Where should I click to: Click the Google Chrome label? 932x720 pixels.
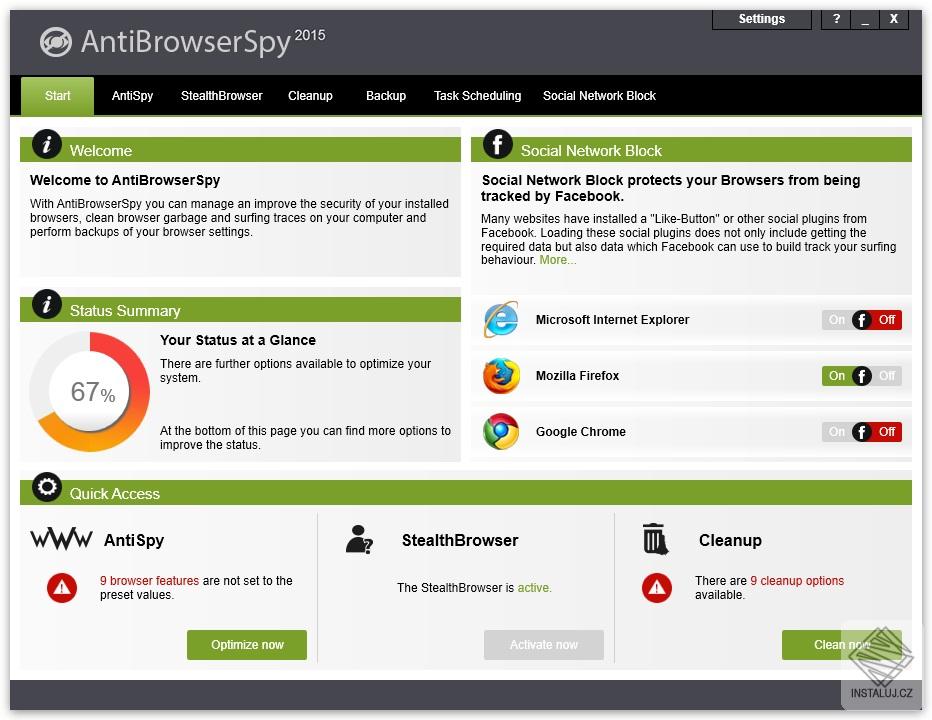click(581, 432)
